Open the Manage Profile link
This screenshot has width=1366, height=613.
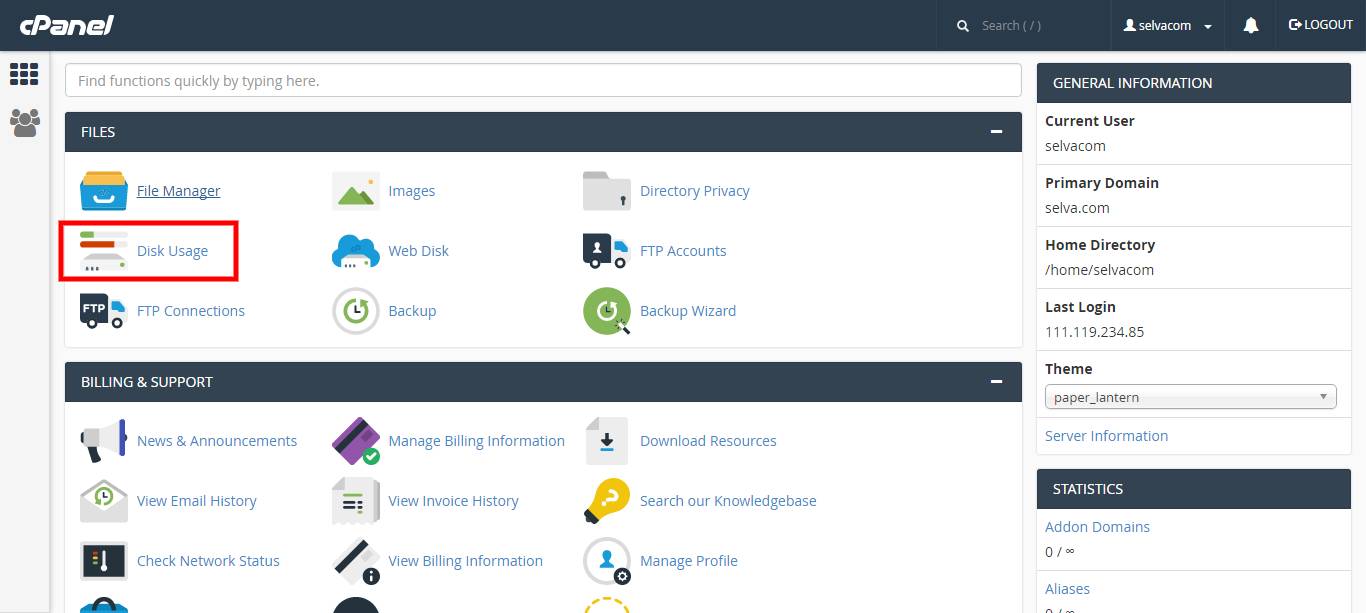689,561
